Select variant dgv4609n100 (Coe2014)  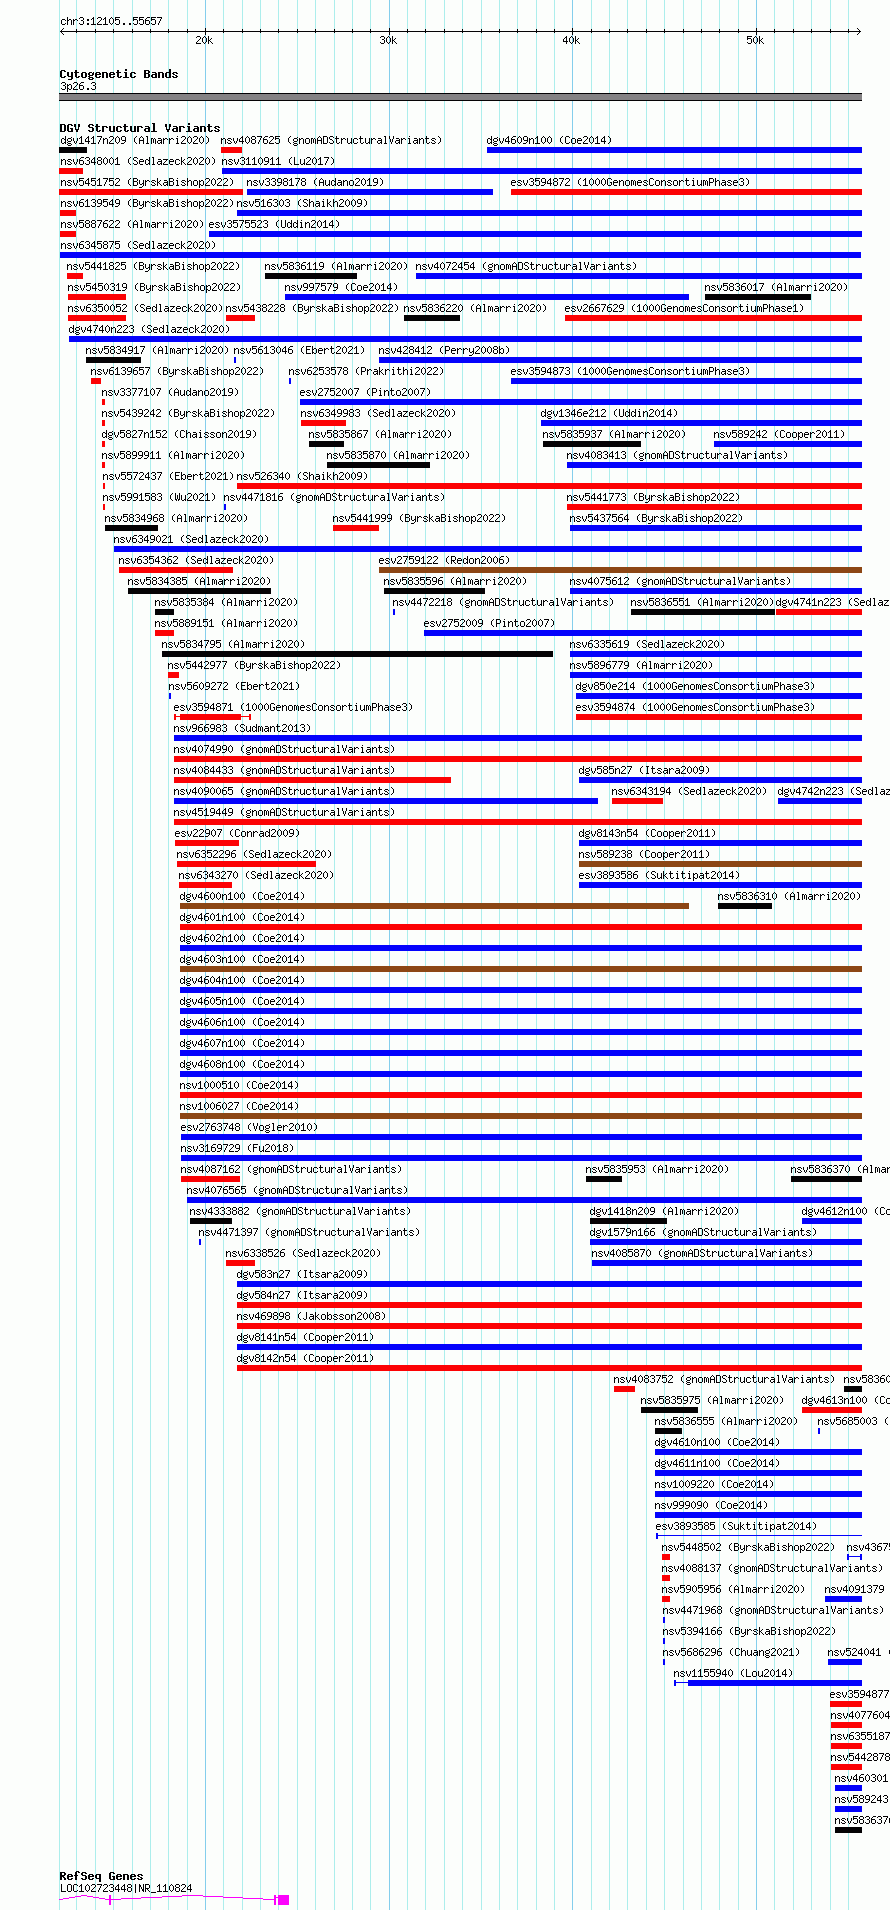(549, 140)
